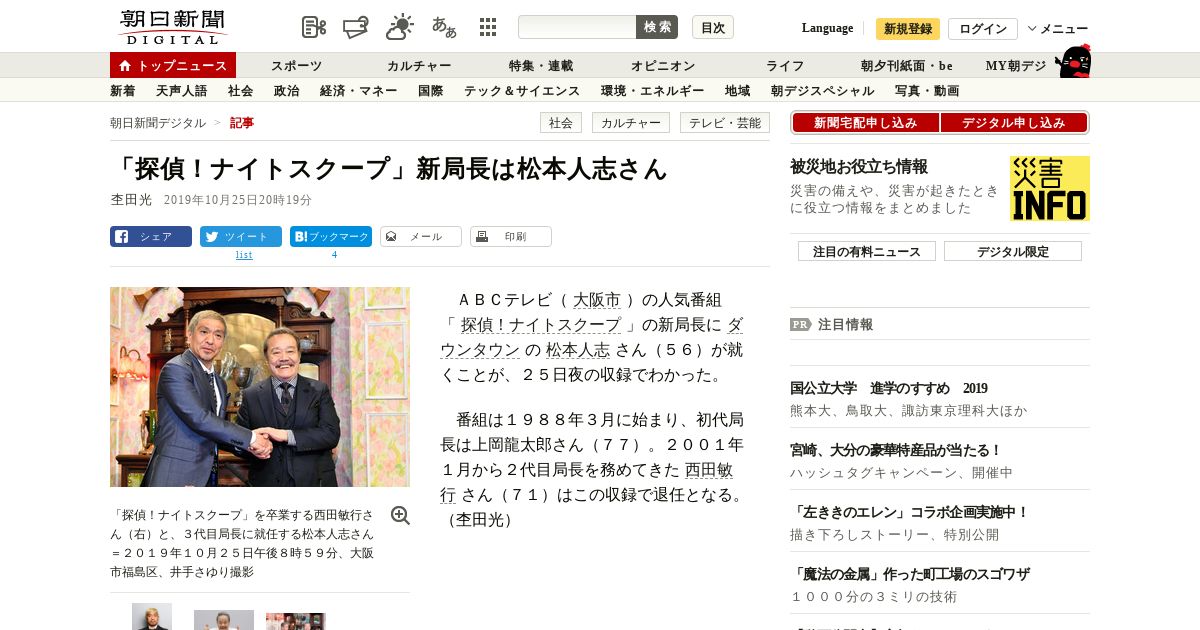Open the news list icon in header
1200x630 pixels.
(x=314, y=27)
